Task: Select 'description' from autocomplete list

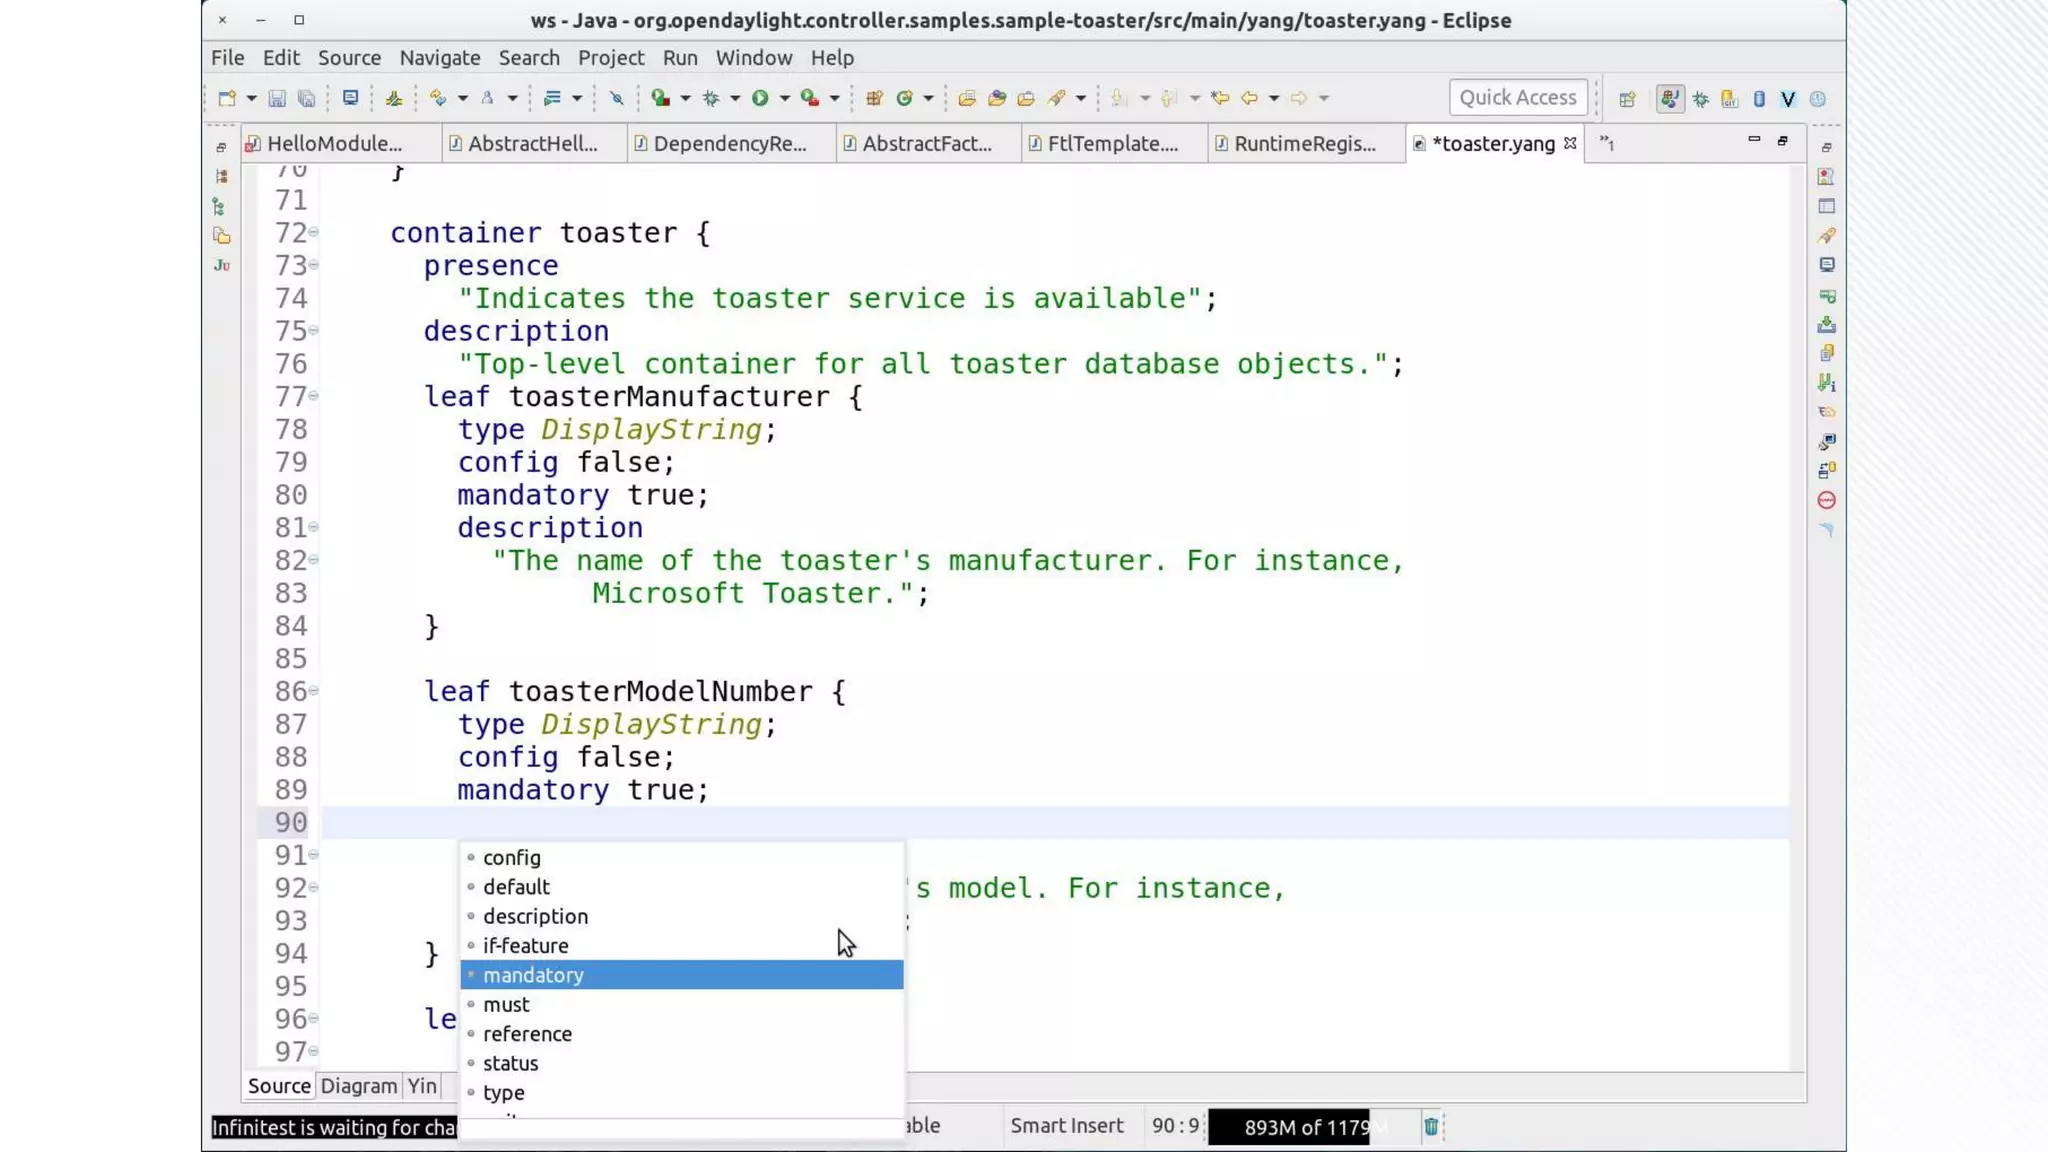Action: pos(535,916)
